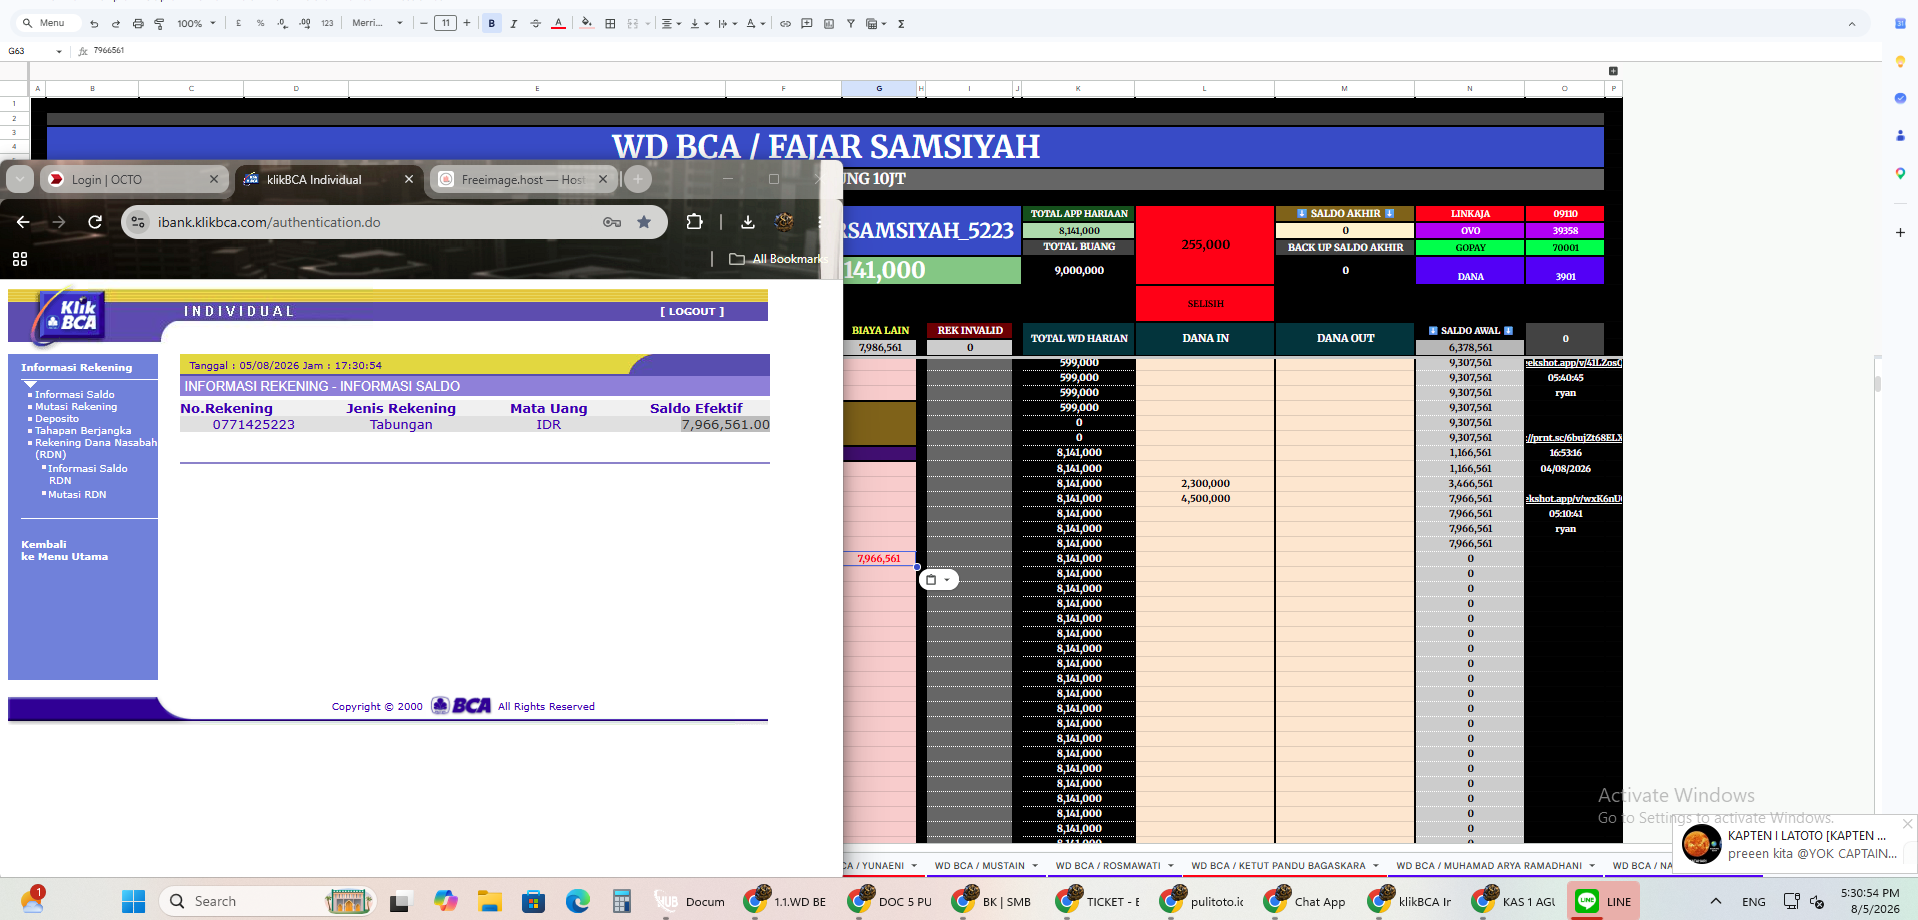Open a new browser tab
This screenshot has width=1918, height=920.
click(638, 179)
